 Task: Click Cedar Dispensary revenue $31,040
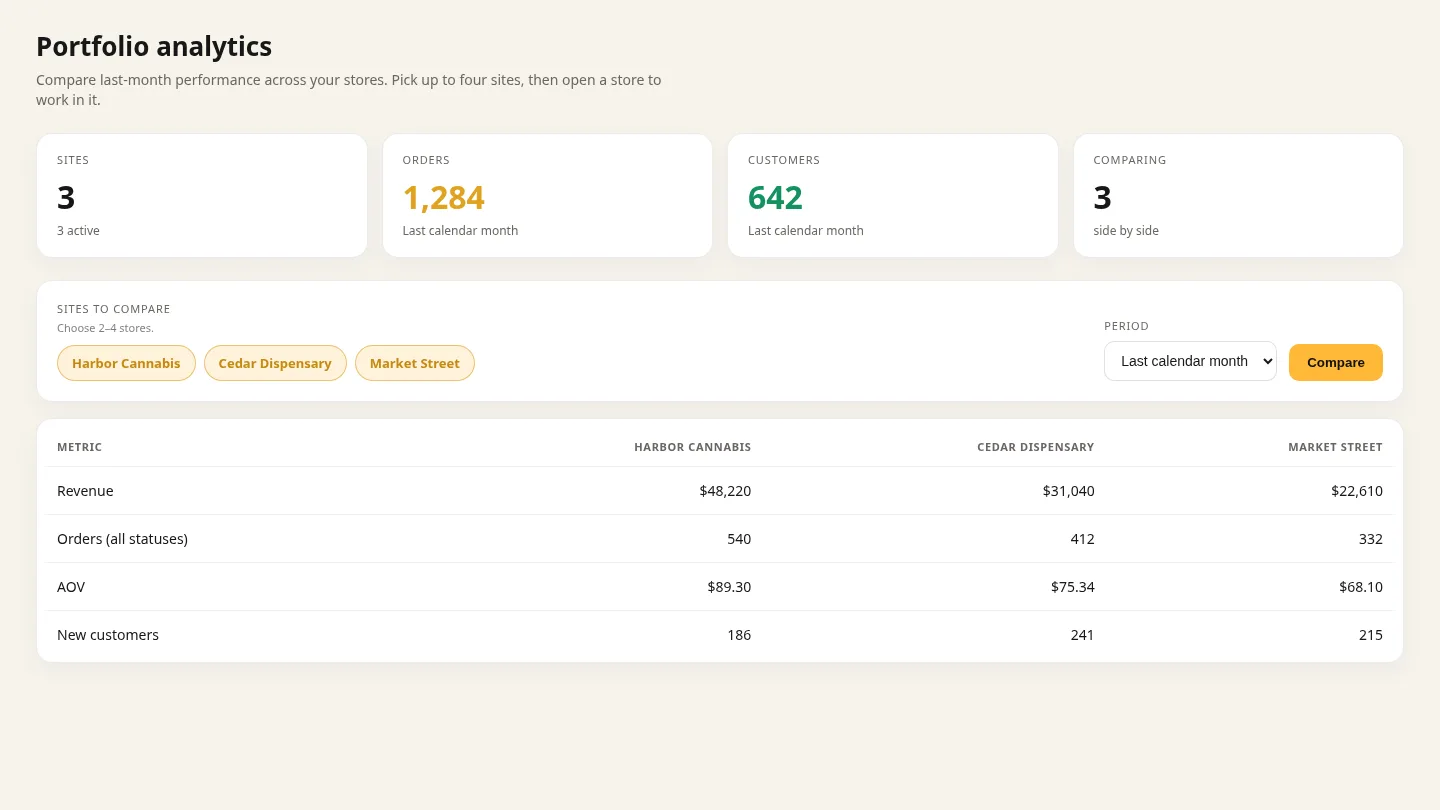(x=1068, y=491)
